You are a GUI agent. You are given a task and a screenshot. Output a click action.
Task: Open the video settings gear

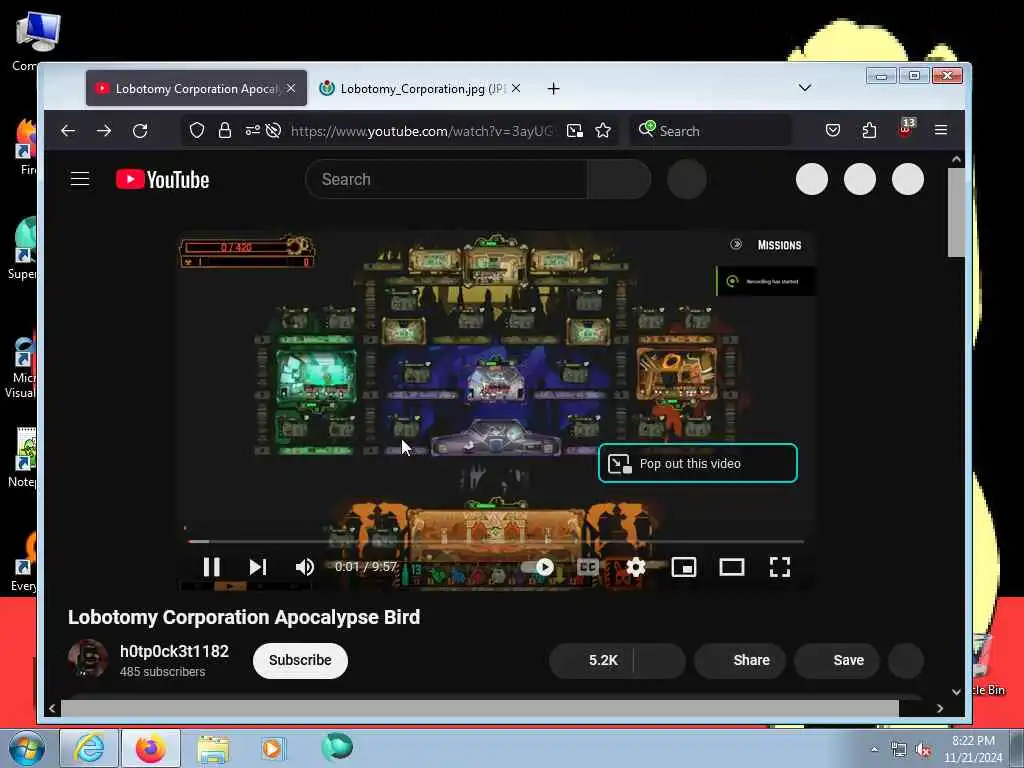[635, 567]
